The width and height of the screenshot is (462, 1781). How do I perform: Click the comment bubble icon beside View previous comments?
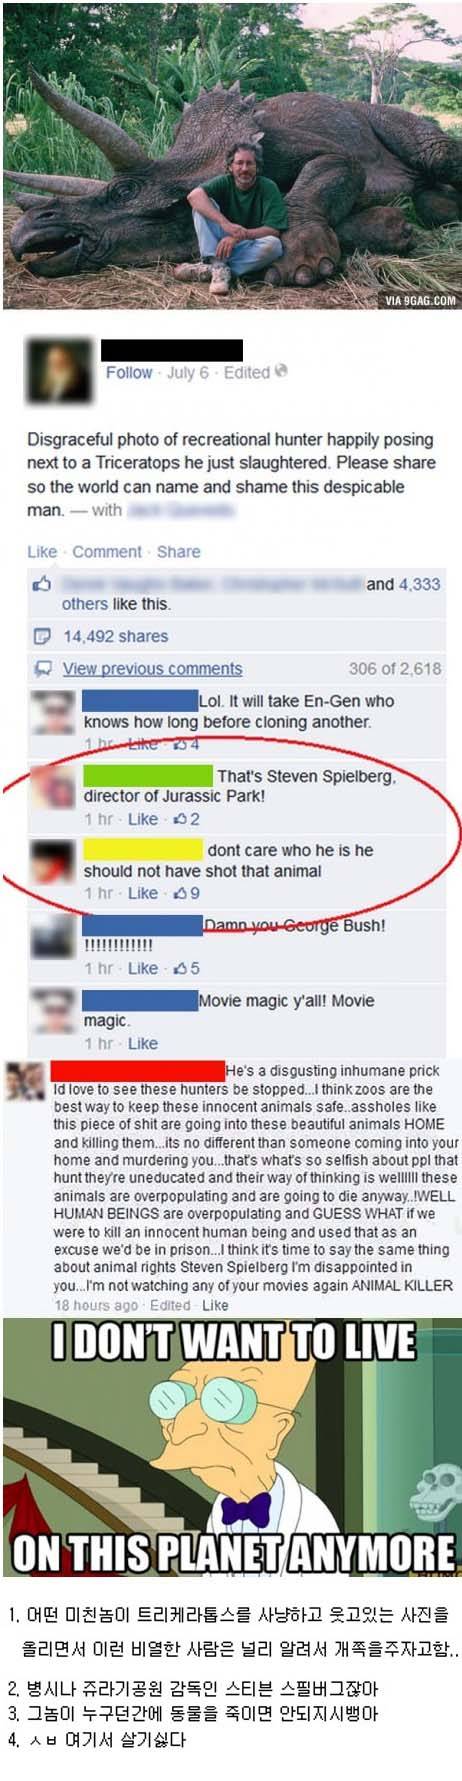coord(42,668)
